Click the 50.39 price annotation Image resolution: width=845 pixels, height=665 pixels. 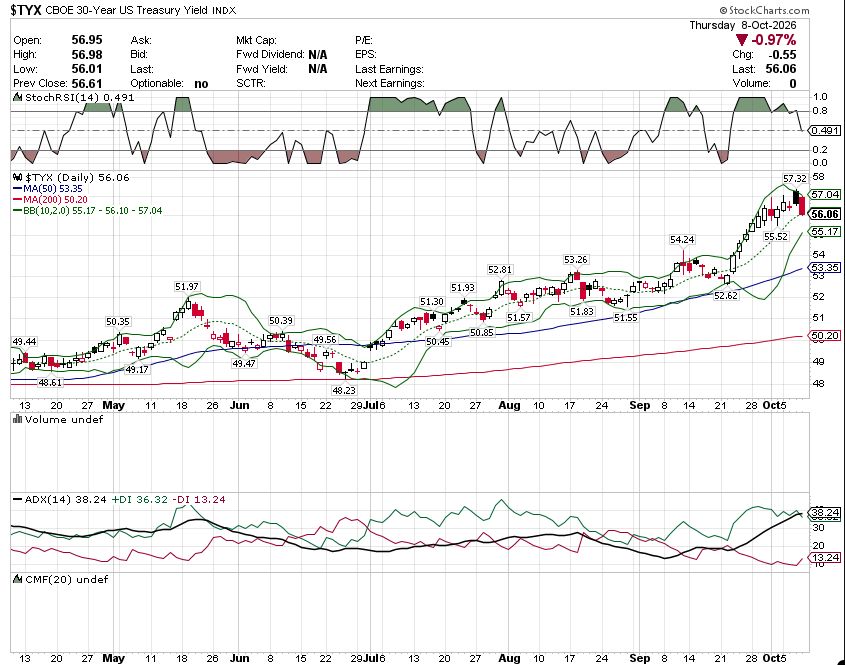(281, 321)
